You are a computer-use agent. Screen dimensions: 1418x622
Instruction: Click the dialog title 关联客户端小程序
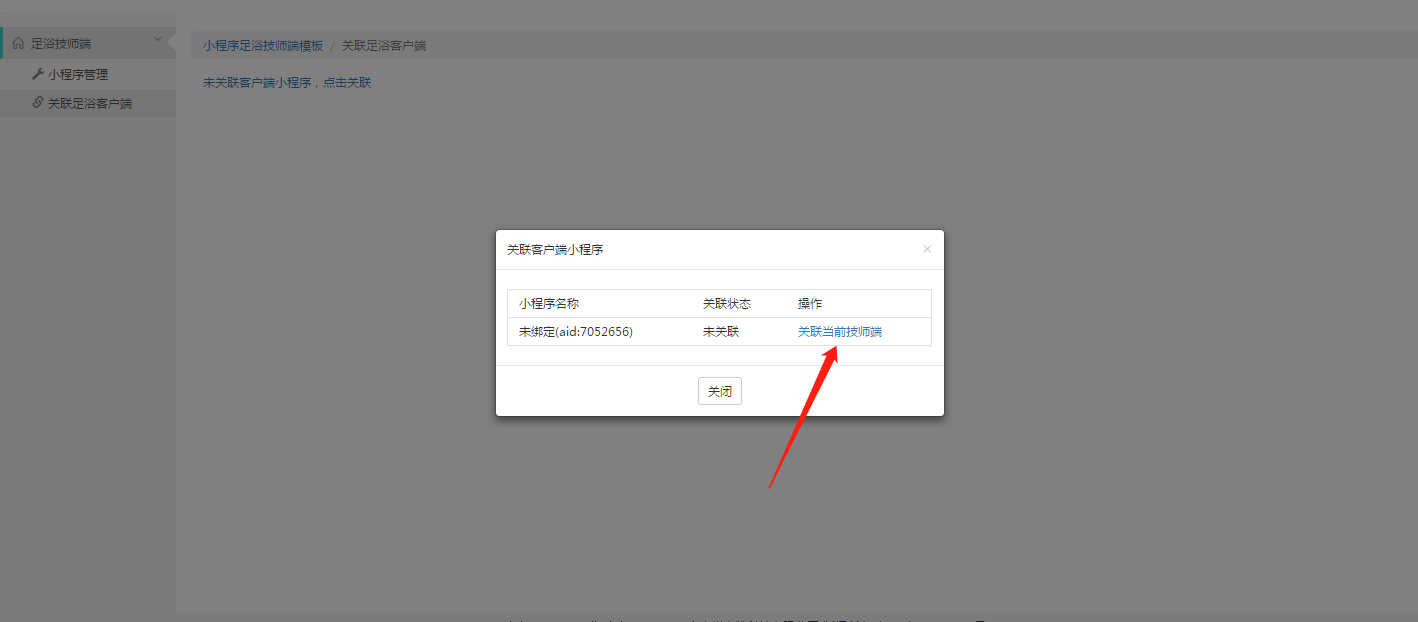coord(555,250)
